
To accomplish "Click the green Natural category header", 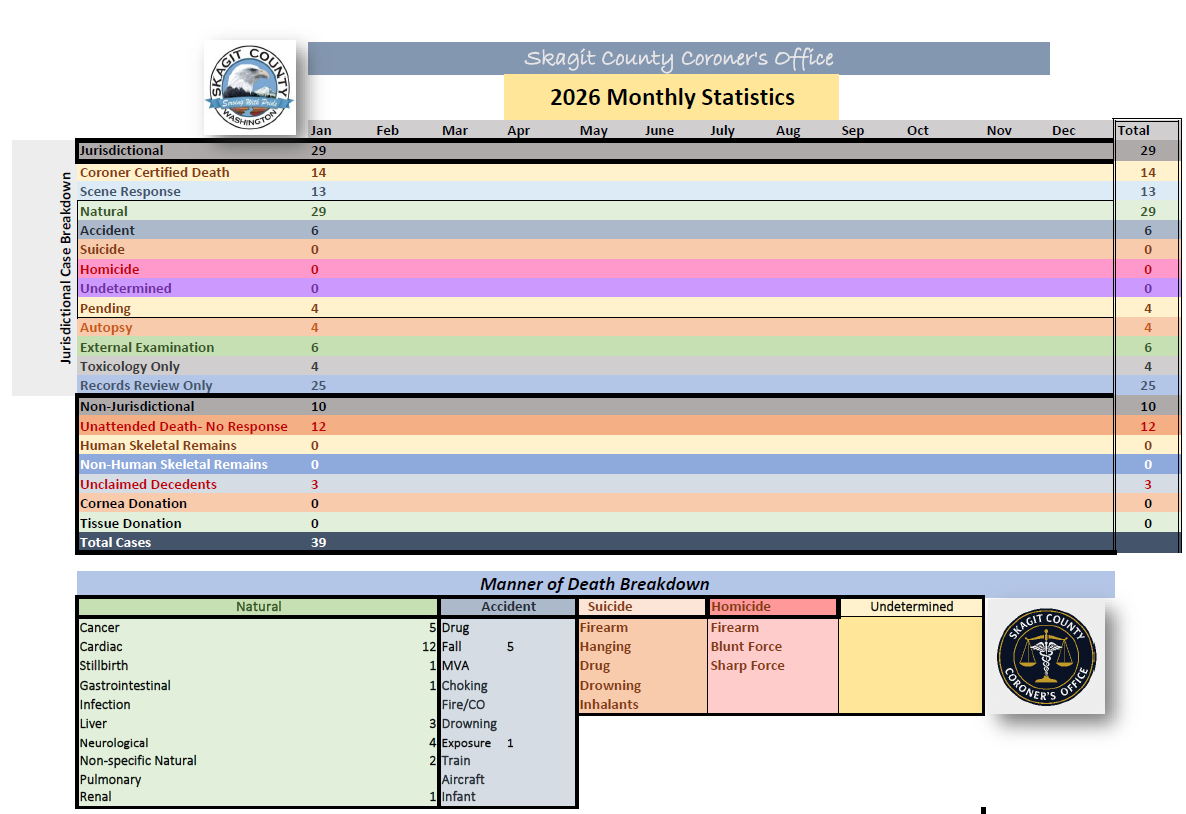I will (x=258, y=606).
